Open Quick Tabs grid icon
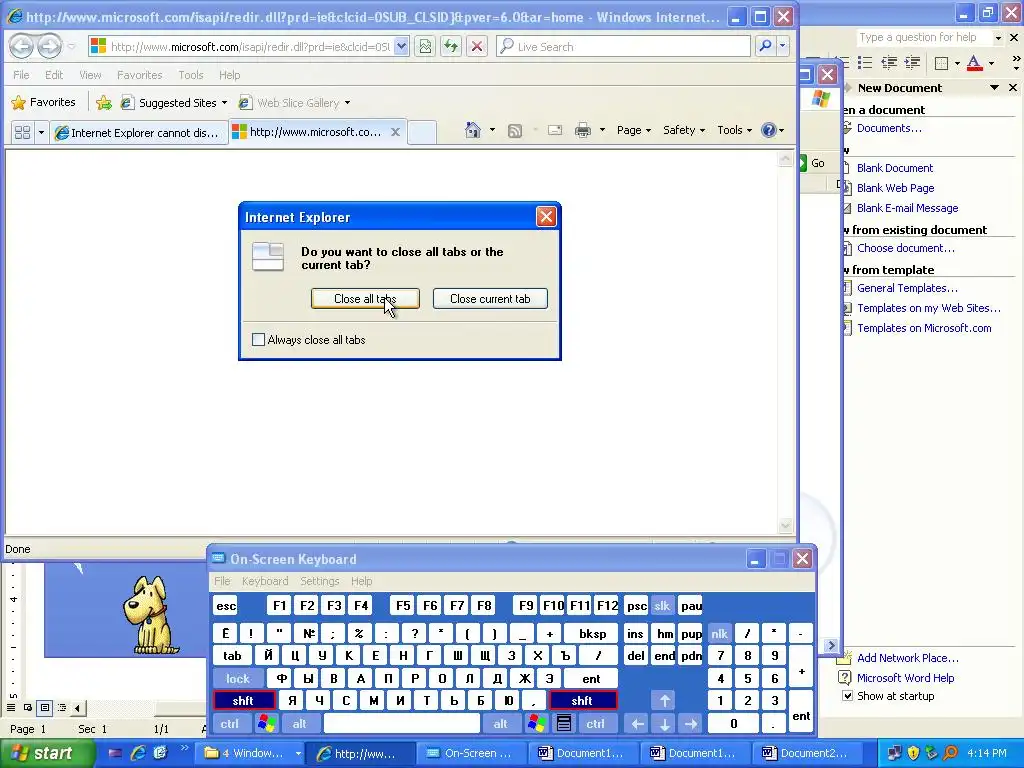The image size is (1024, 768). coord(22,133)
